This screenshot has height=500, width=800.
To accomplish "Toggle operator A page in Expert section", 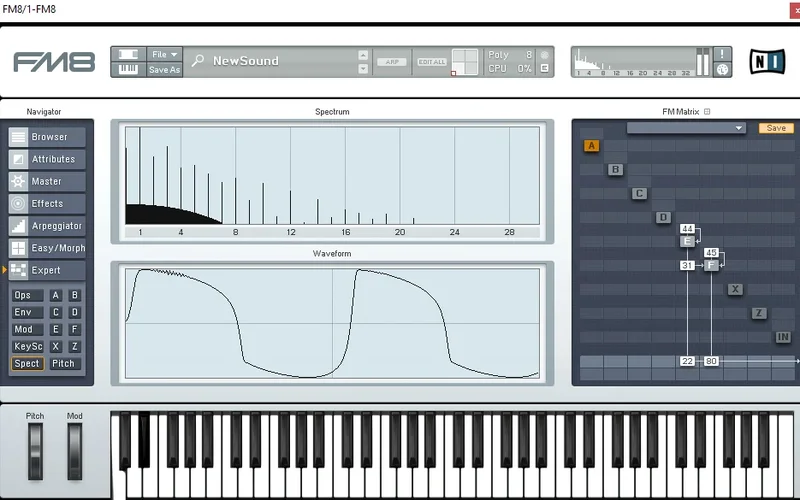I will point(56,295).
